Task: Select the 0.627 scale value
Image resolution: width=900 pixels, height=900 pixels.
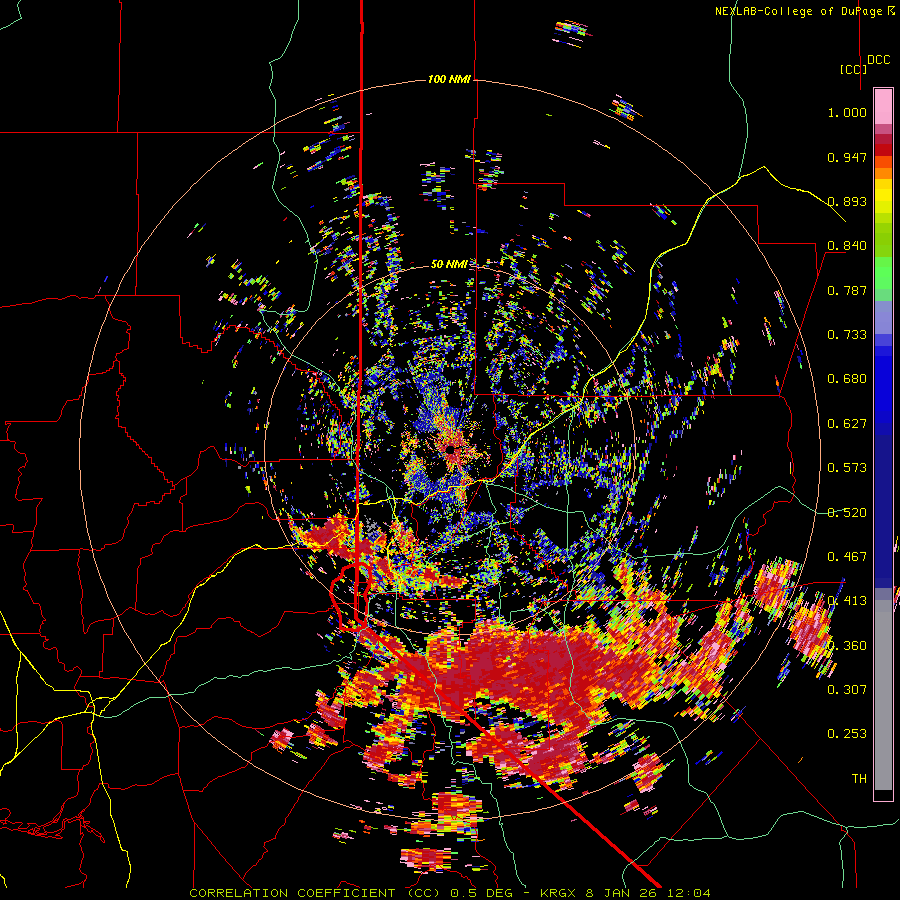Action: coord(847,424)
